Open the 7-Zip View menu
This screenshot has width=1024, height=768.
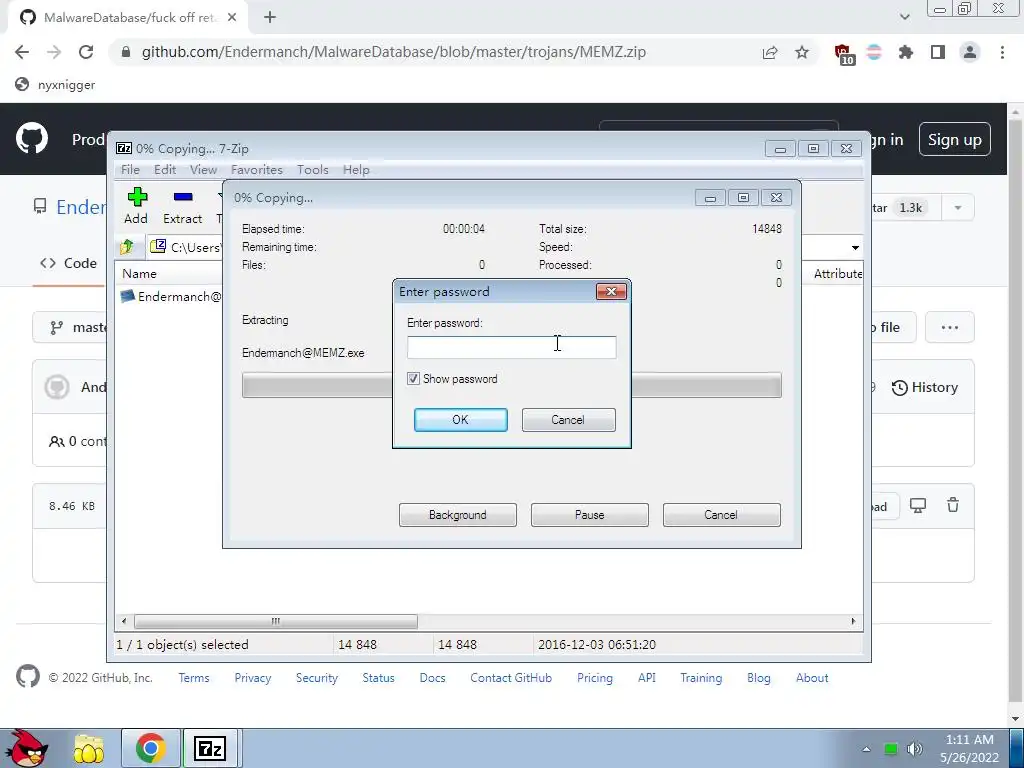coord(203,169)
